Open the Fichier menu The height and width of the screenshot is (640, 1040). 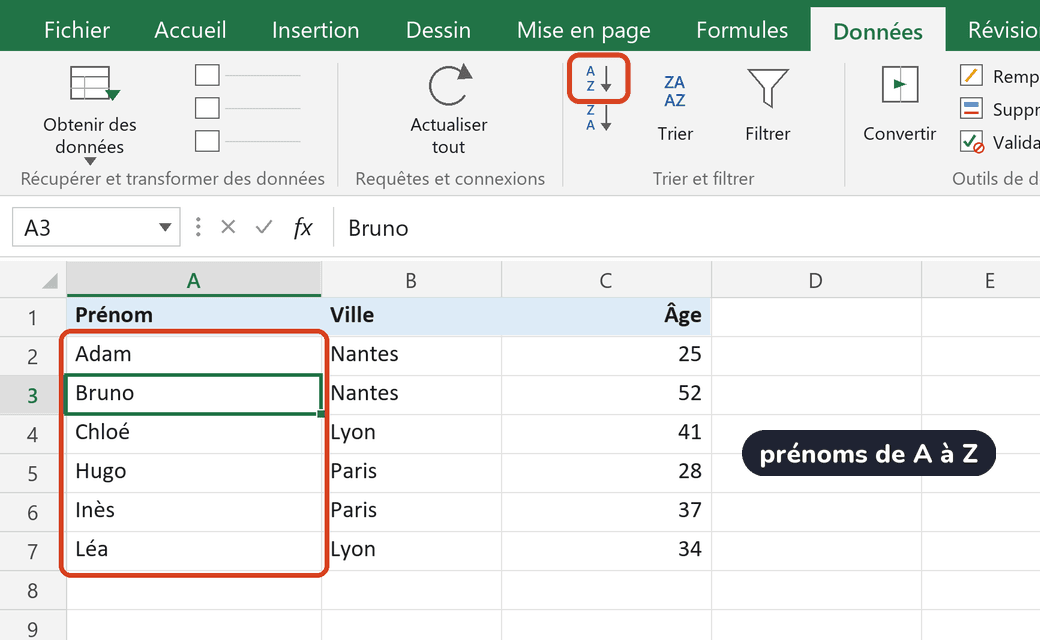tap(77, 31)
